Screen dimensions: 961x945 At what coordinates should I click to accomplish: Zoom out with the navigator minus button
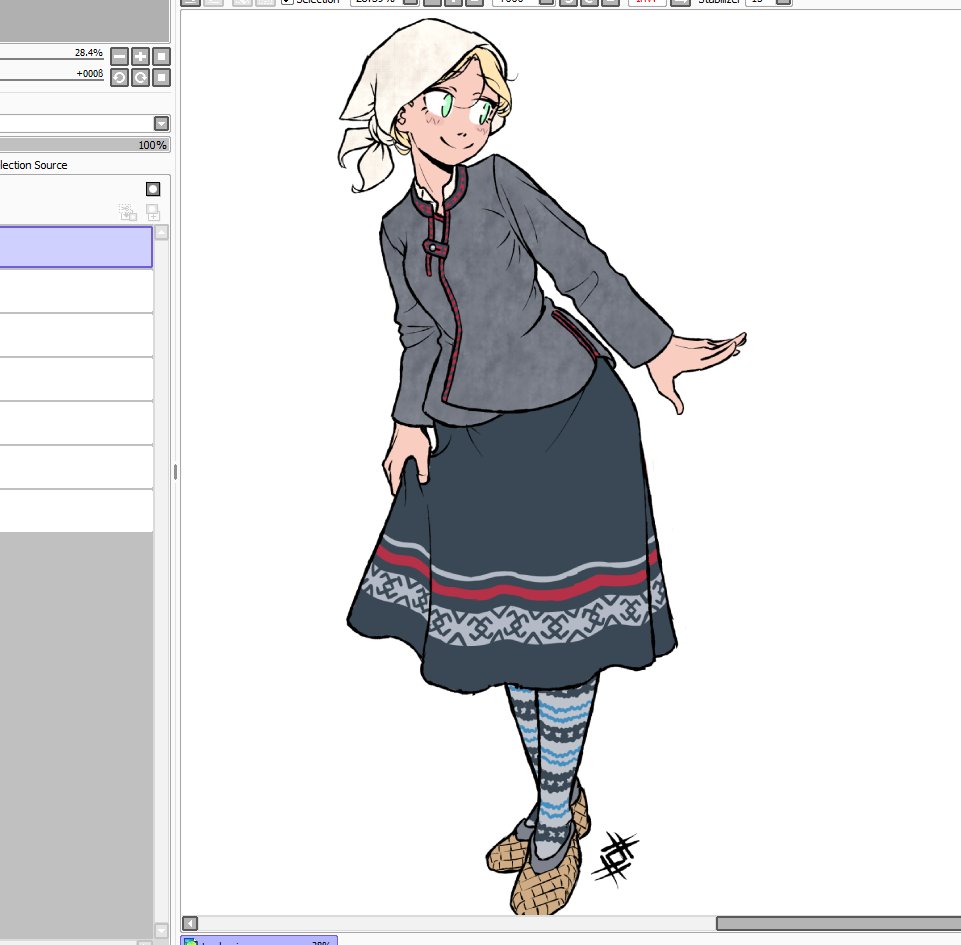point(120,56)
